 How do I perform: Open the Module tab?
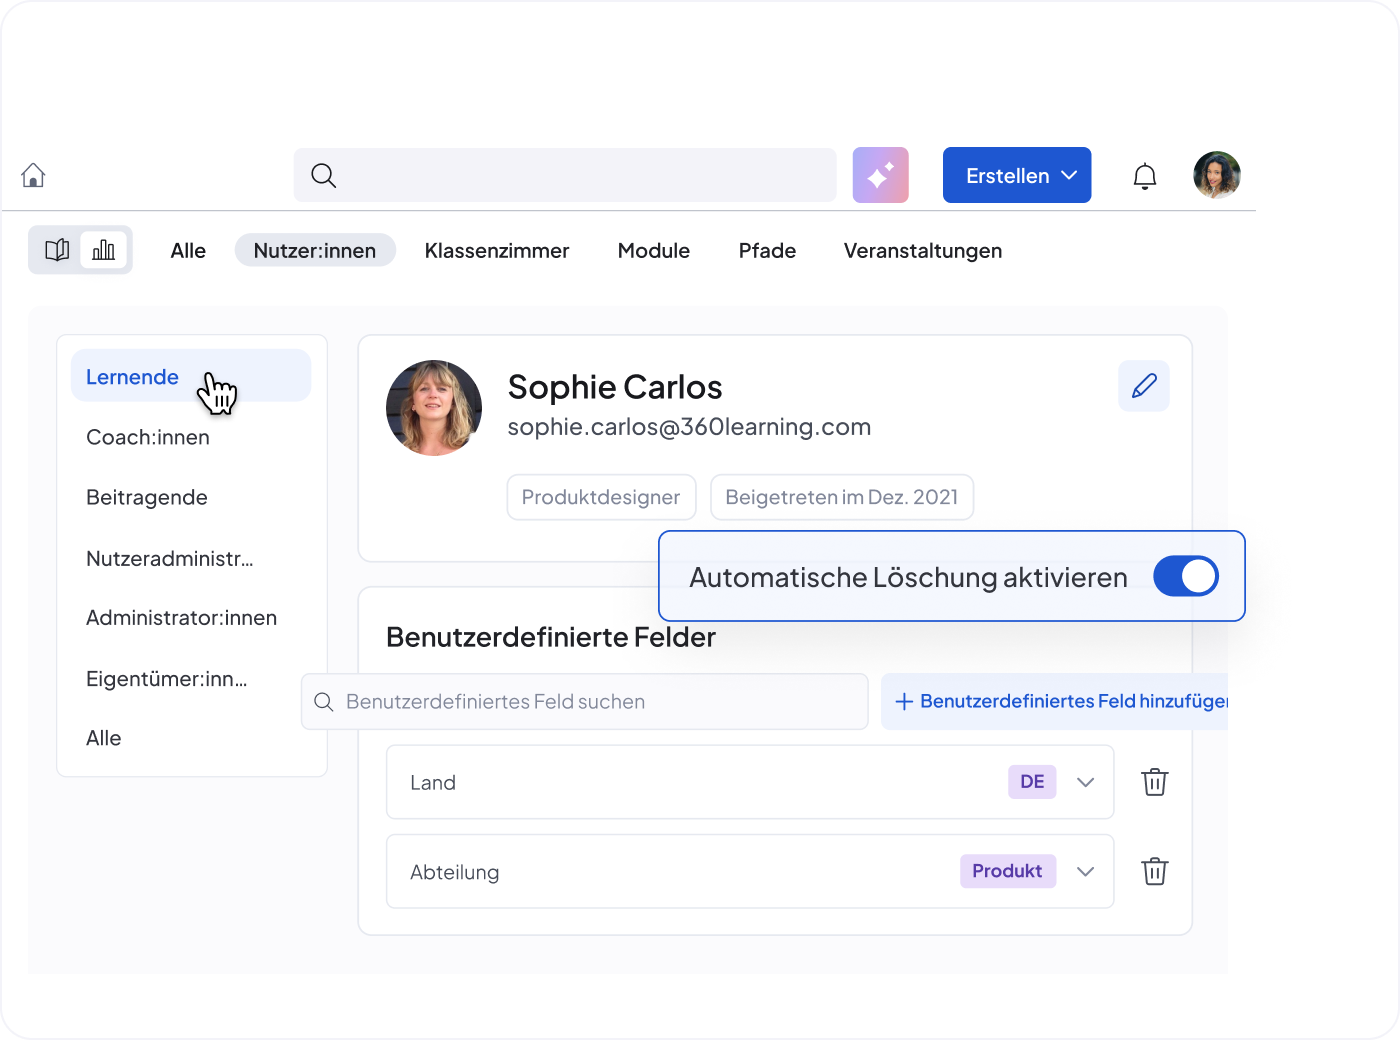click(654, 250)
